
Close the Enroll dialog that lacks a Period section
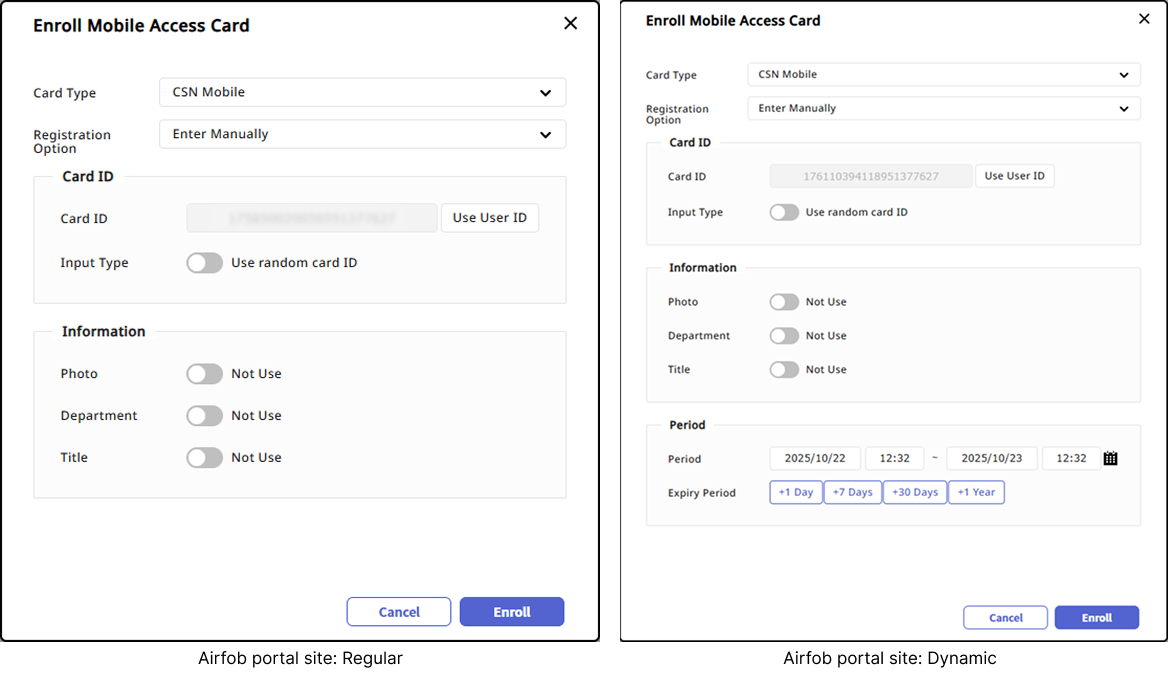click(570, 23)
